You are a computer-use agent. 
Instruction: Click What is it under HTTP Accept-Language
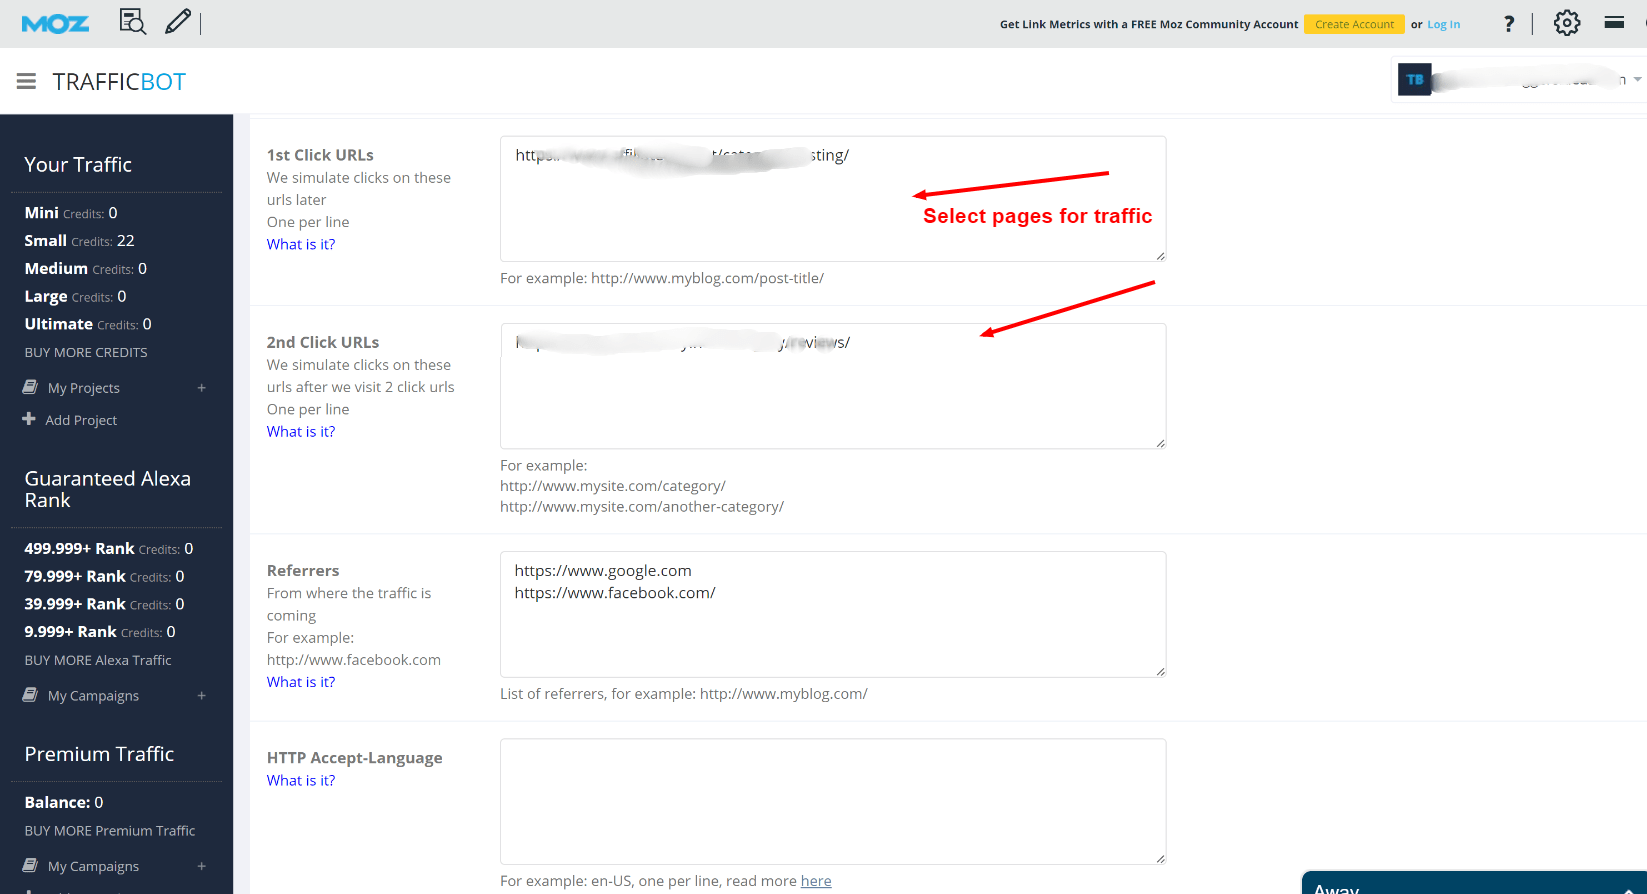[x=301, y=780]
